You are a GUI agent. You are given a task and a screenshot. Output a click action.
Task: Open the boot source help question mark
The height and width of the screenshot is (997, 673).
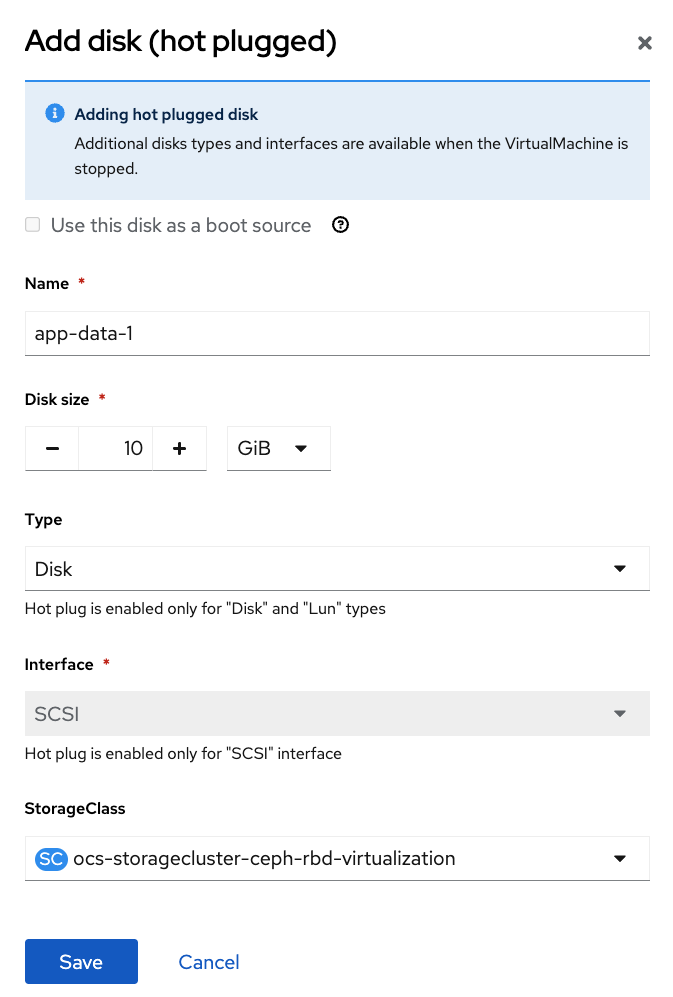tap(340, 225)
